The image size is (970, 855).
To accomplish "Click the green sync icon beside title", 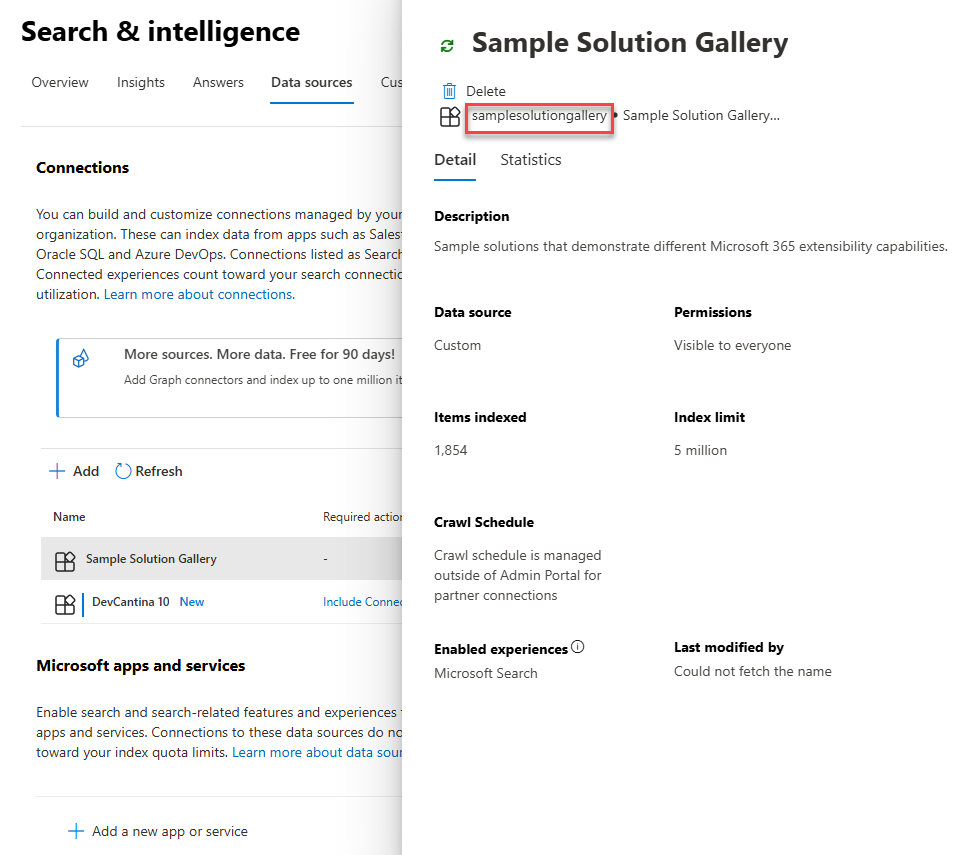I will coord(447,45).
